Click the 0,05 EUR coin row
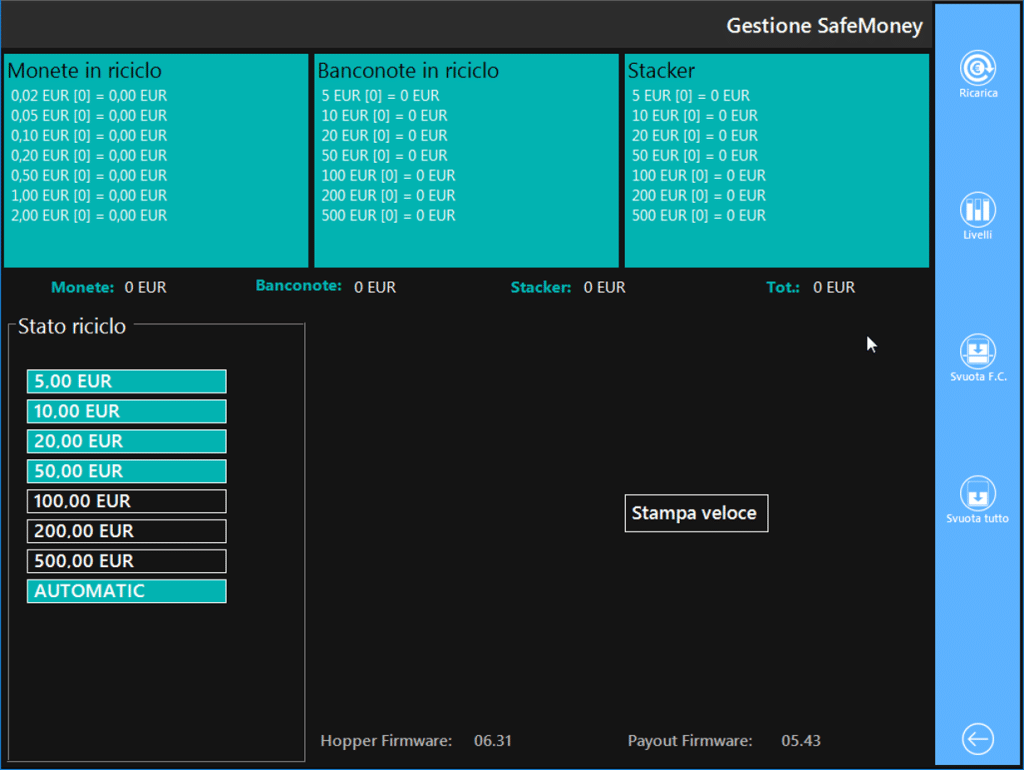The width and height of the screenshot is (1024, 770). [x=89, y=116]
